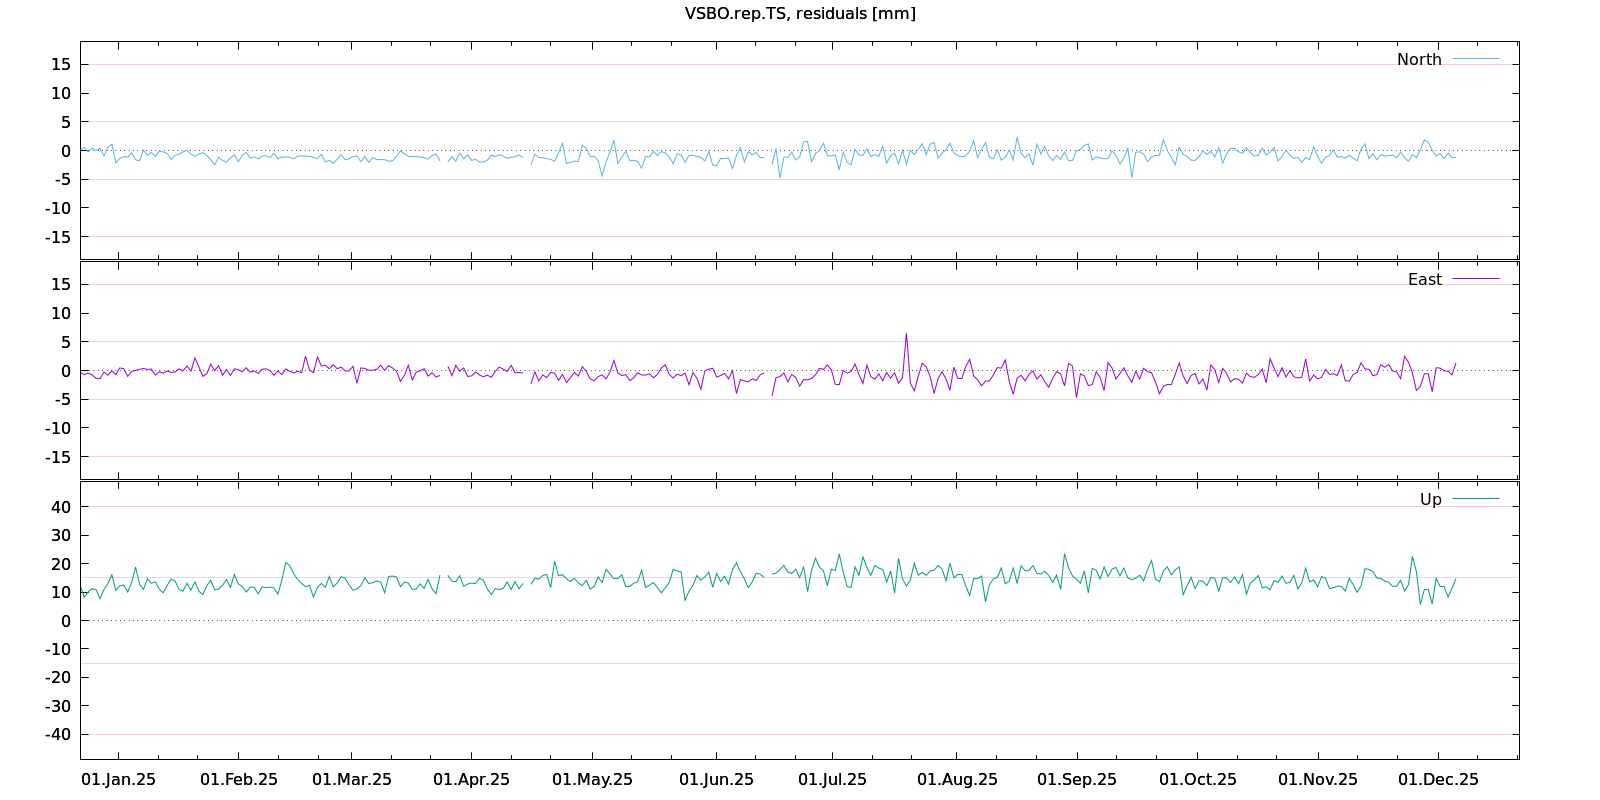This screenshot has width=1600, height=800.
Task: Select the 01.Oct.25 x-axis date label
Action: pyautogui.click(x=1197, y=779)
